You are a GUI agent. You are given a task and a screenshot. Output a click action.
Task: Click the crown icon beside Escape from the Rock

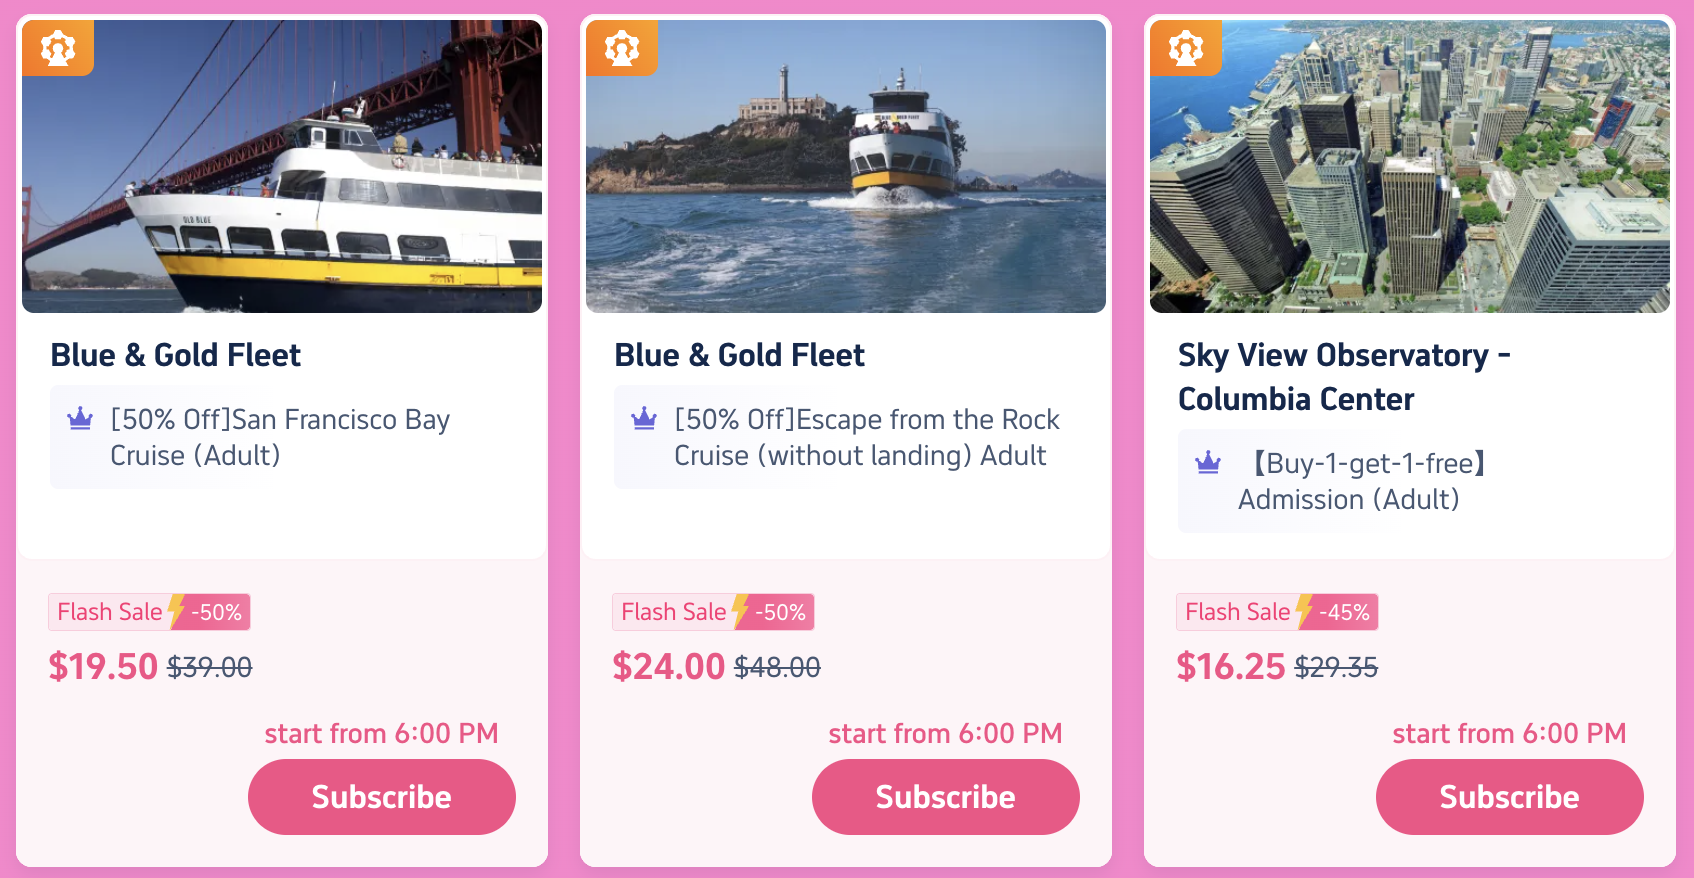[644, 419]
